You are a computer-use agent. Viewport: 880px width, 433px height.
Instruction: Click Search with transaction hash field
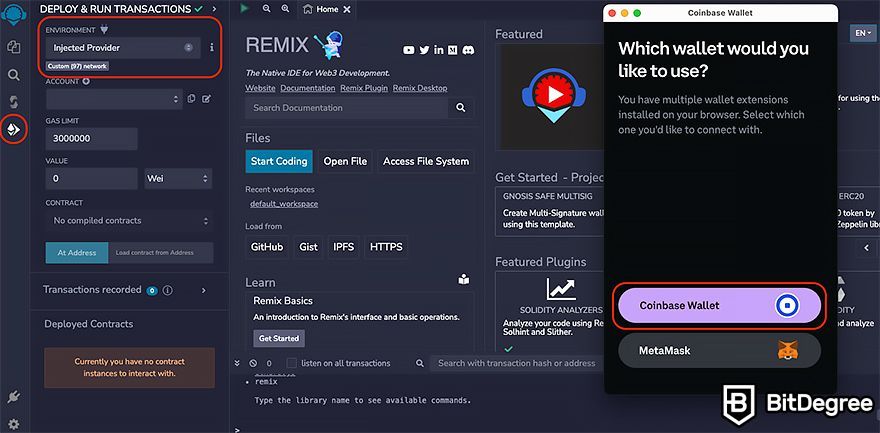point(516,363)
